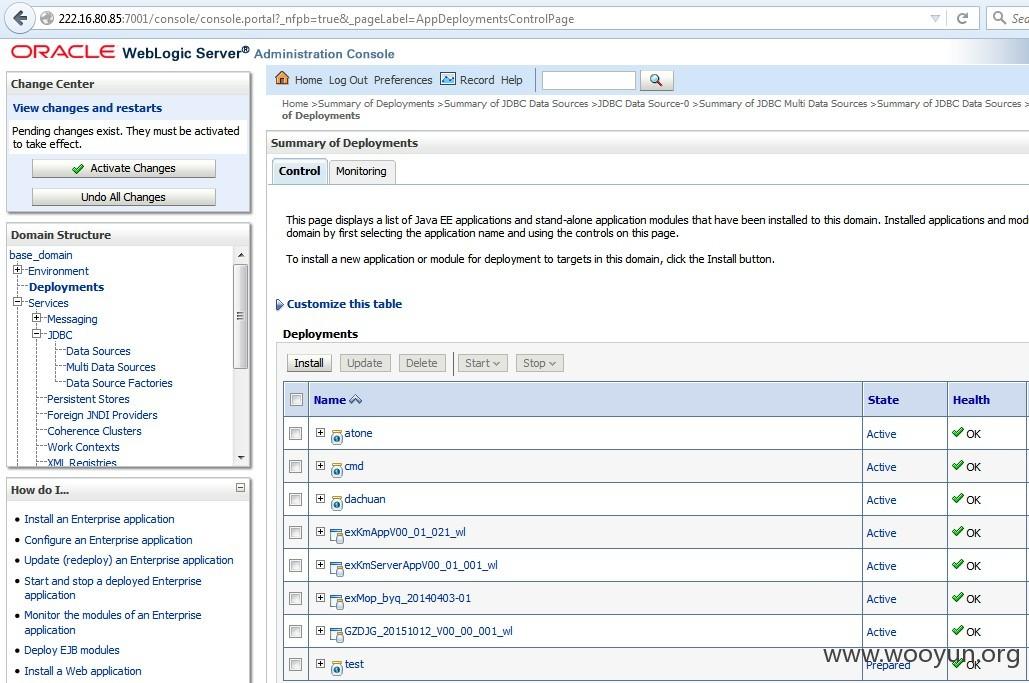Click the exMop_byq_20140403-01 application icon
This screenshot has width=1029, height=683.
coord(337,601)
